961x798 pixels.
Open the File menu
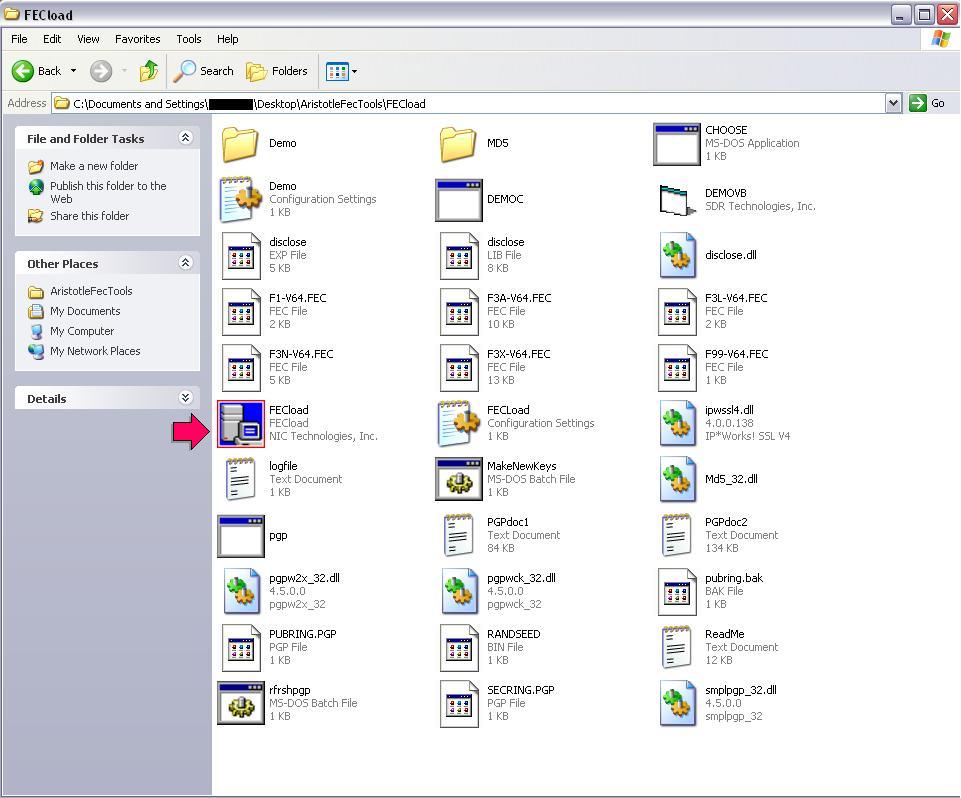pos(19,39)
